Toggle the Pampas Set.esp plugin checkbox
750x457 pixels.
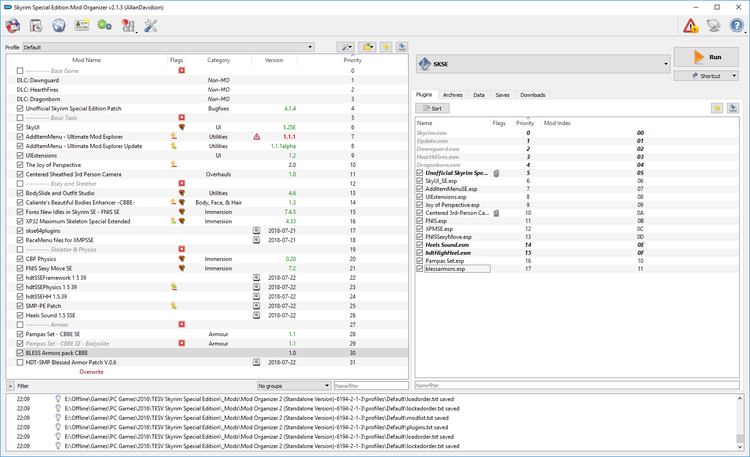point(419,261)
